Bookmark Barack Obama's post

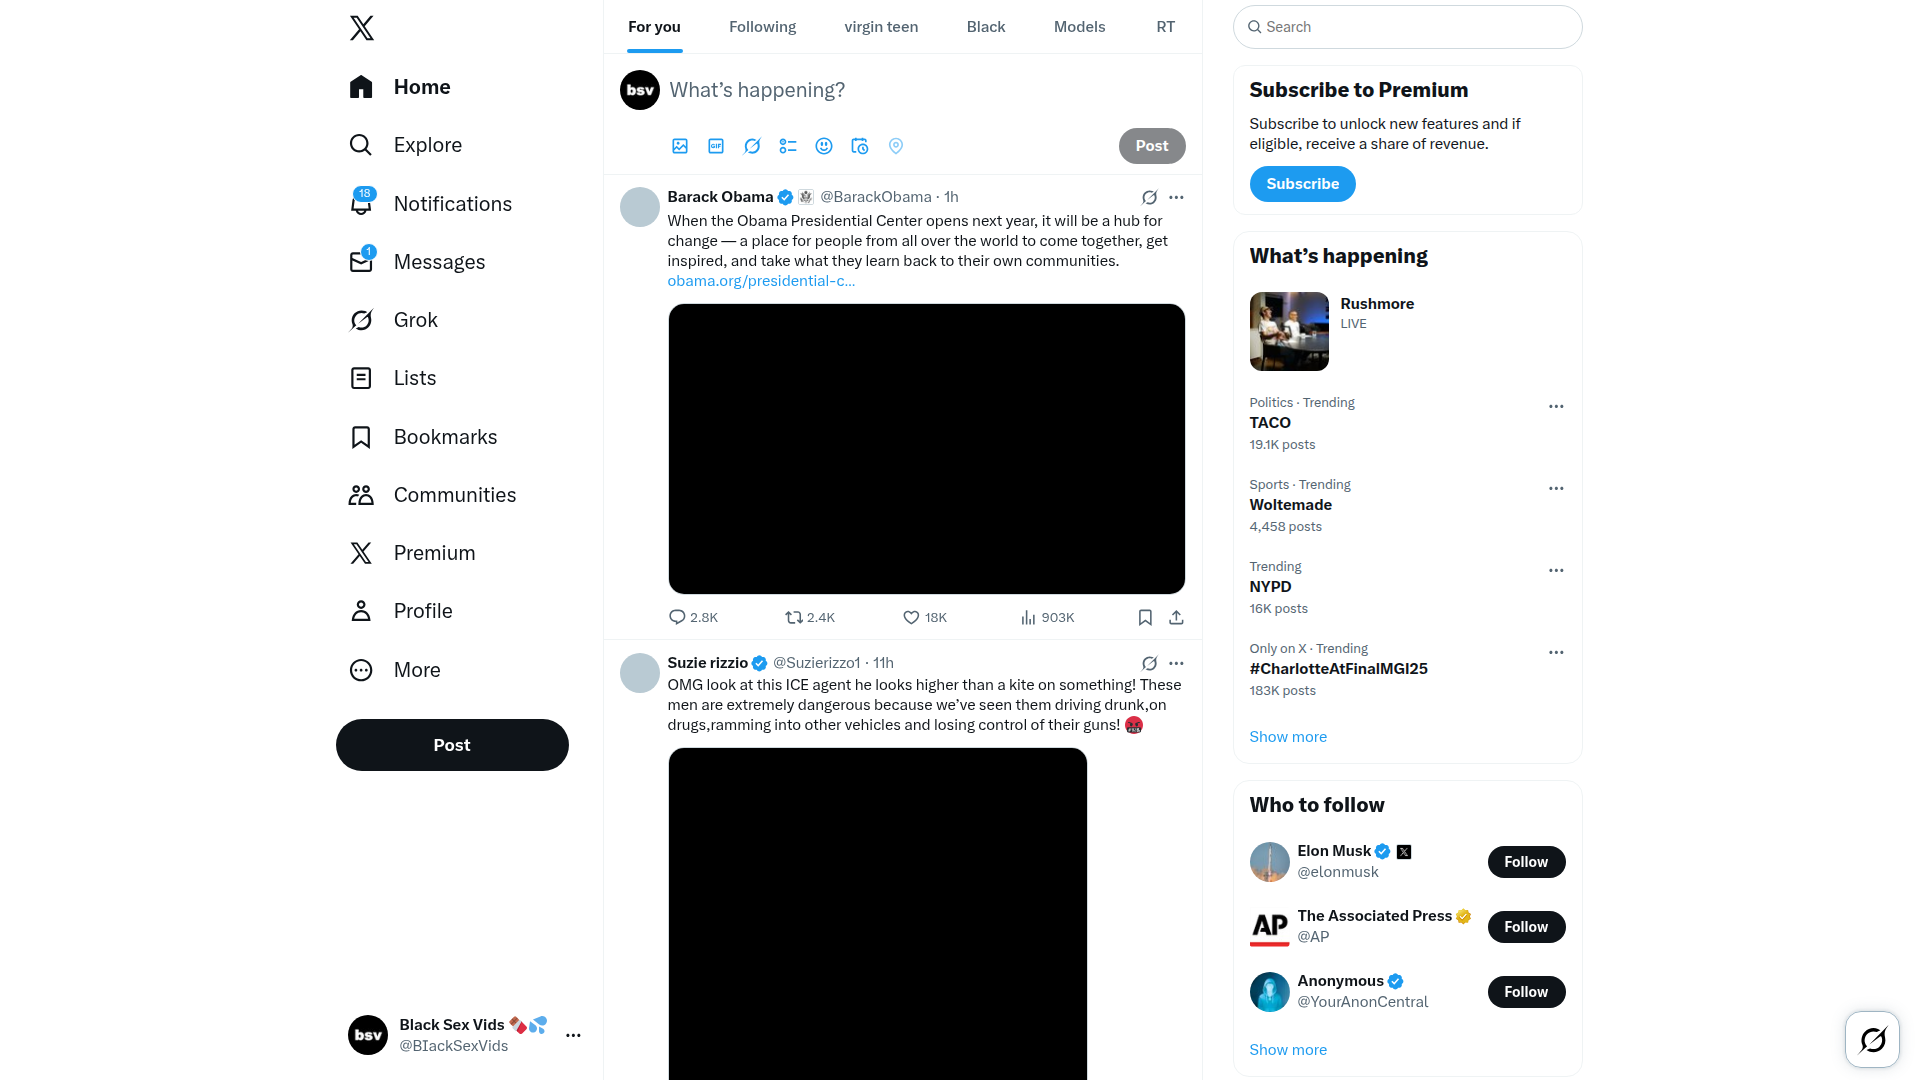pyautogui.click(x=1145, y=618)
